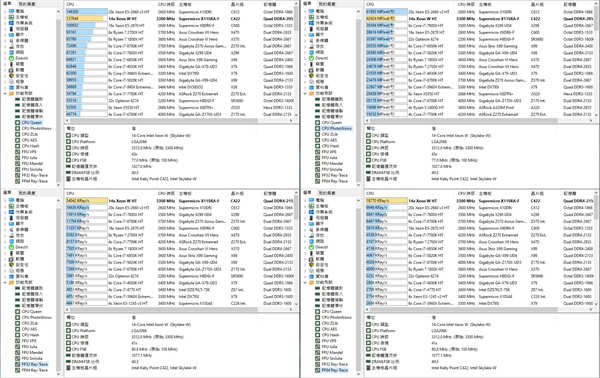Screen dimensions: 600x378
Task: Expand the DirectX node in FP64 Ray-Trace window
Action: tap(305, 247)
